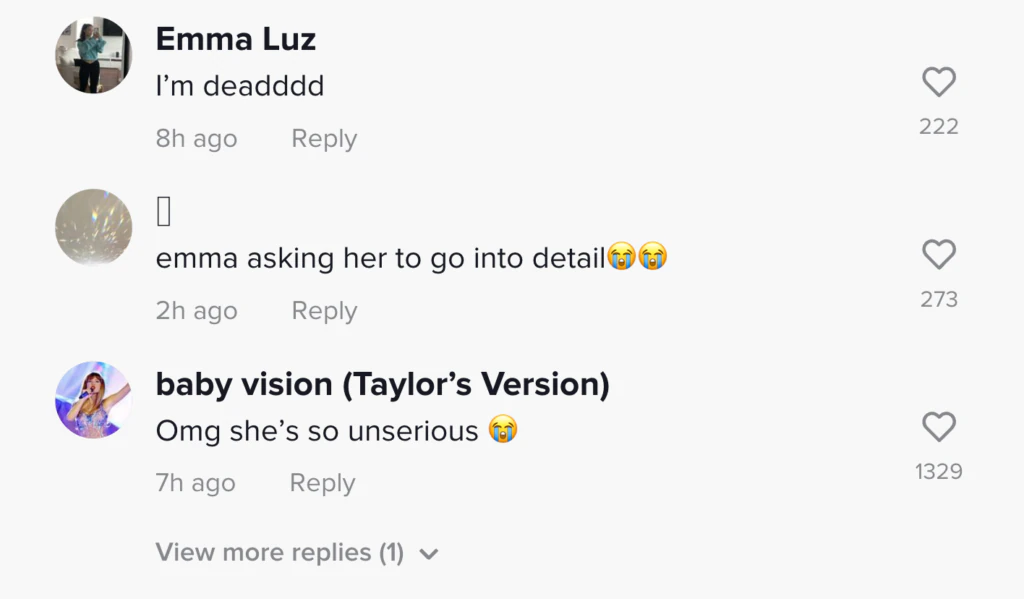Click the 'emma asking her to go into detail' text

380,258
